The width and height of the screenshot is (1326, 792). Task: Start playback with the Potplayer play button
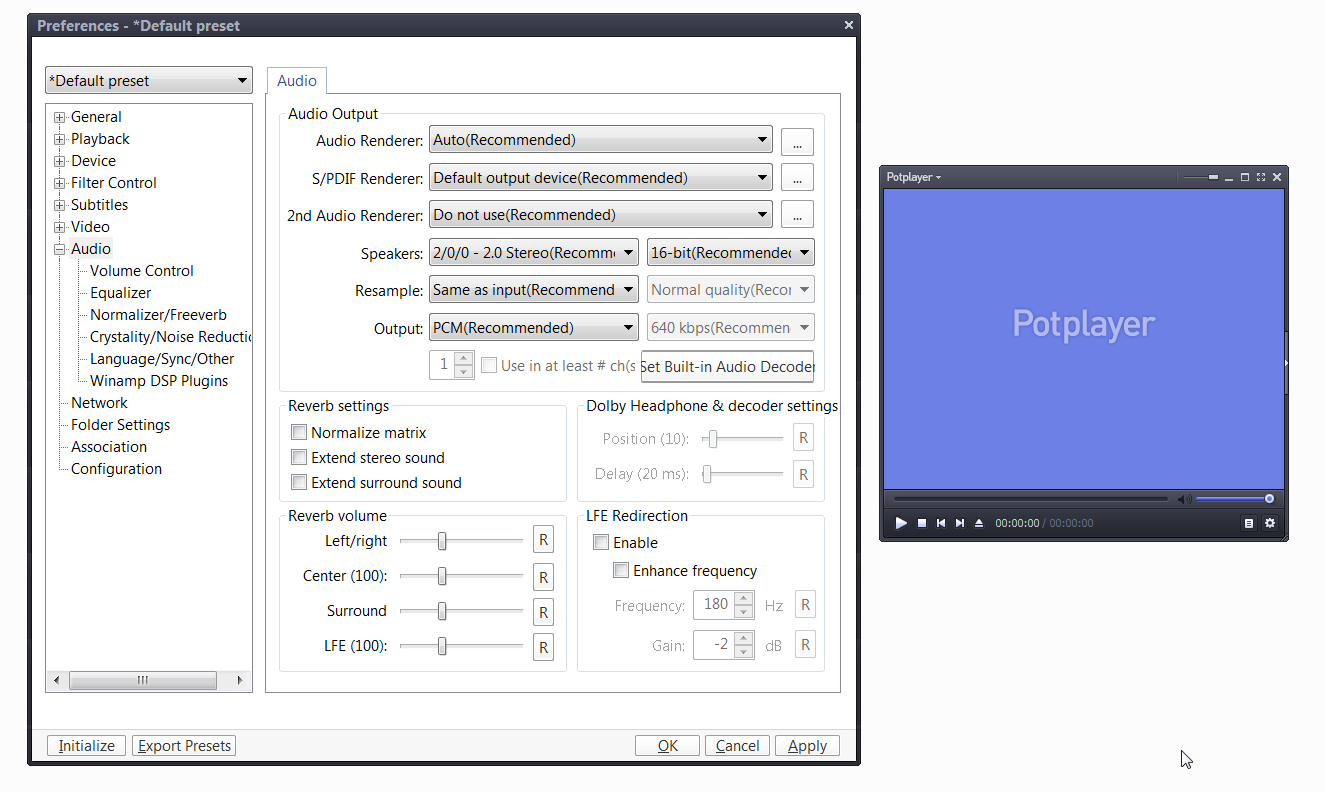pos(901,523)
